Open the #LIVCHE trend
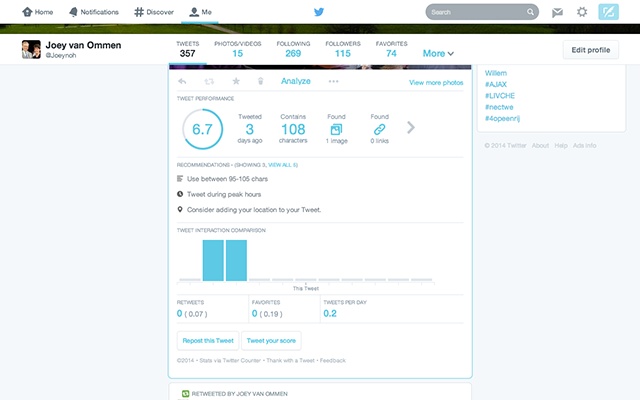The width and height of the screenshot is (640, 400). point(500,96)
